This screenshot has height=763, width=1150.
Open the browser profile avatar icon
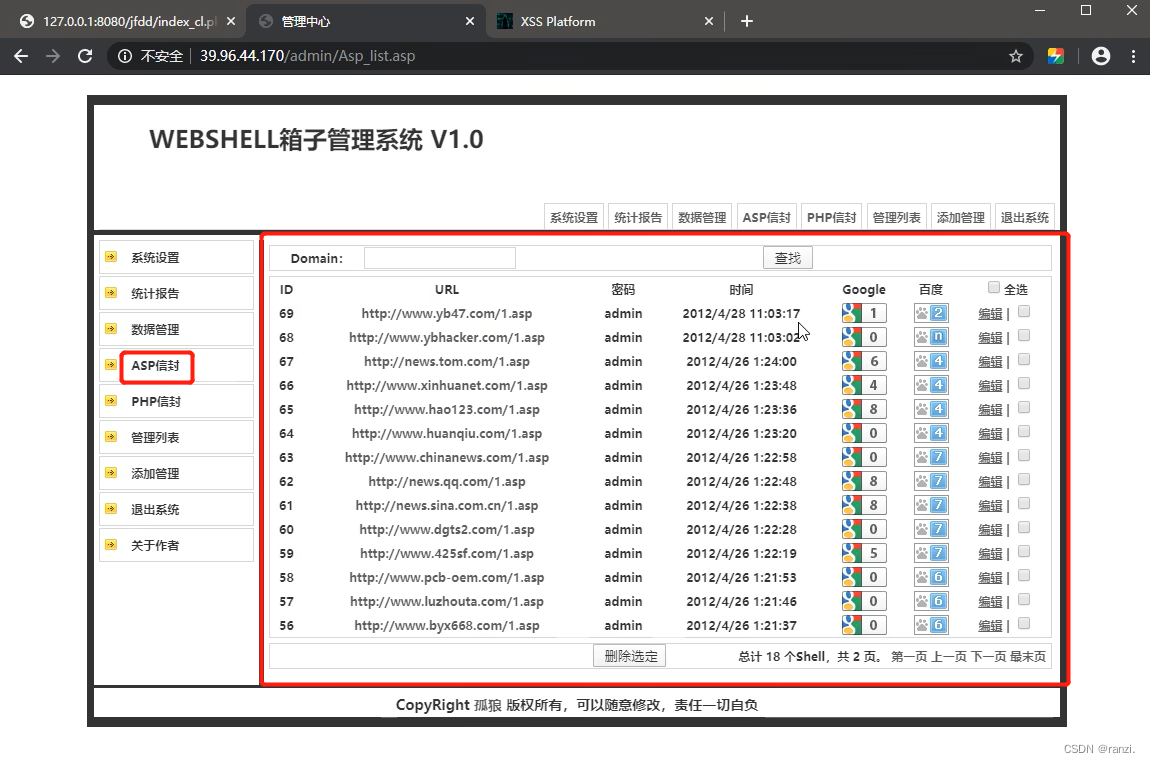pyautogui.click(x=1101, y=56)
